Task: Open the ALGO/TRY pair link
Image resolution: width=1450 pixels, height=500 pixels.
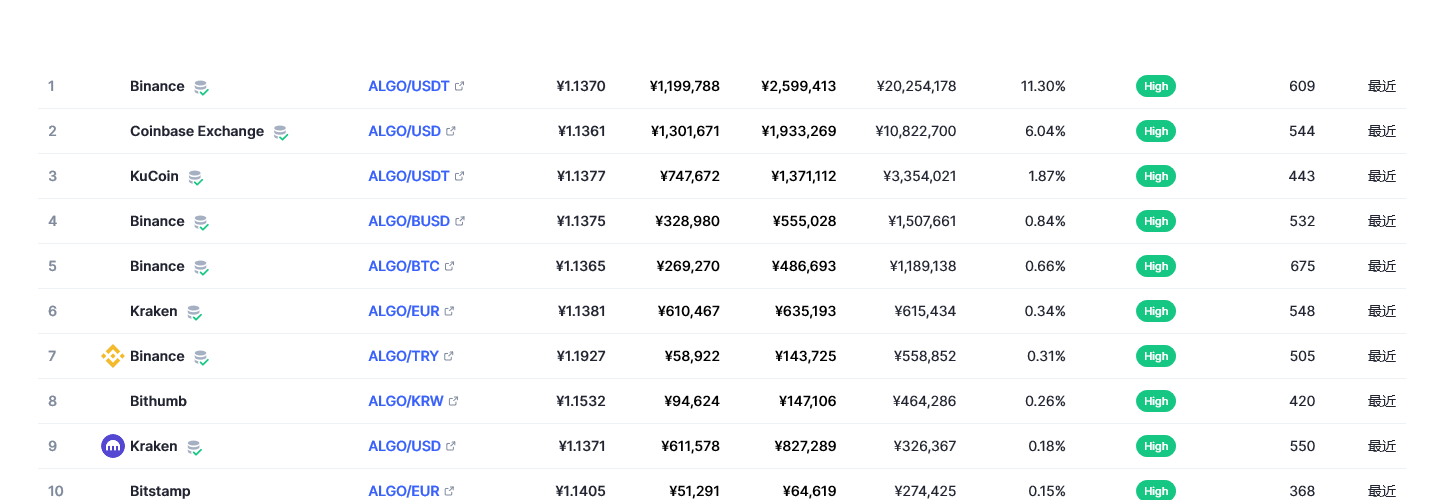Action: pyautogui.click(x=404, y=356)
